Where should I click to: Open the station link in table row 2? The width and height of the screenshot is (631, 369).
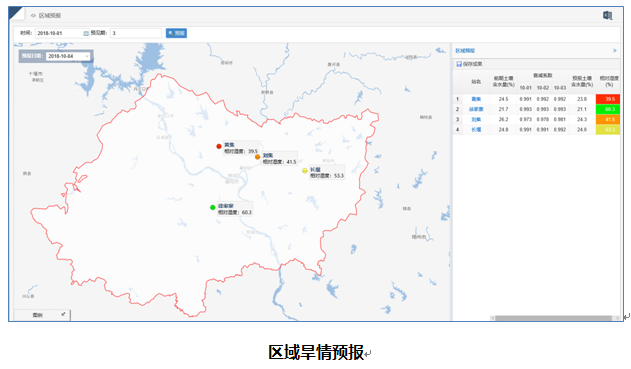(x=476, y=109)
